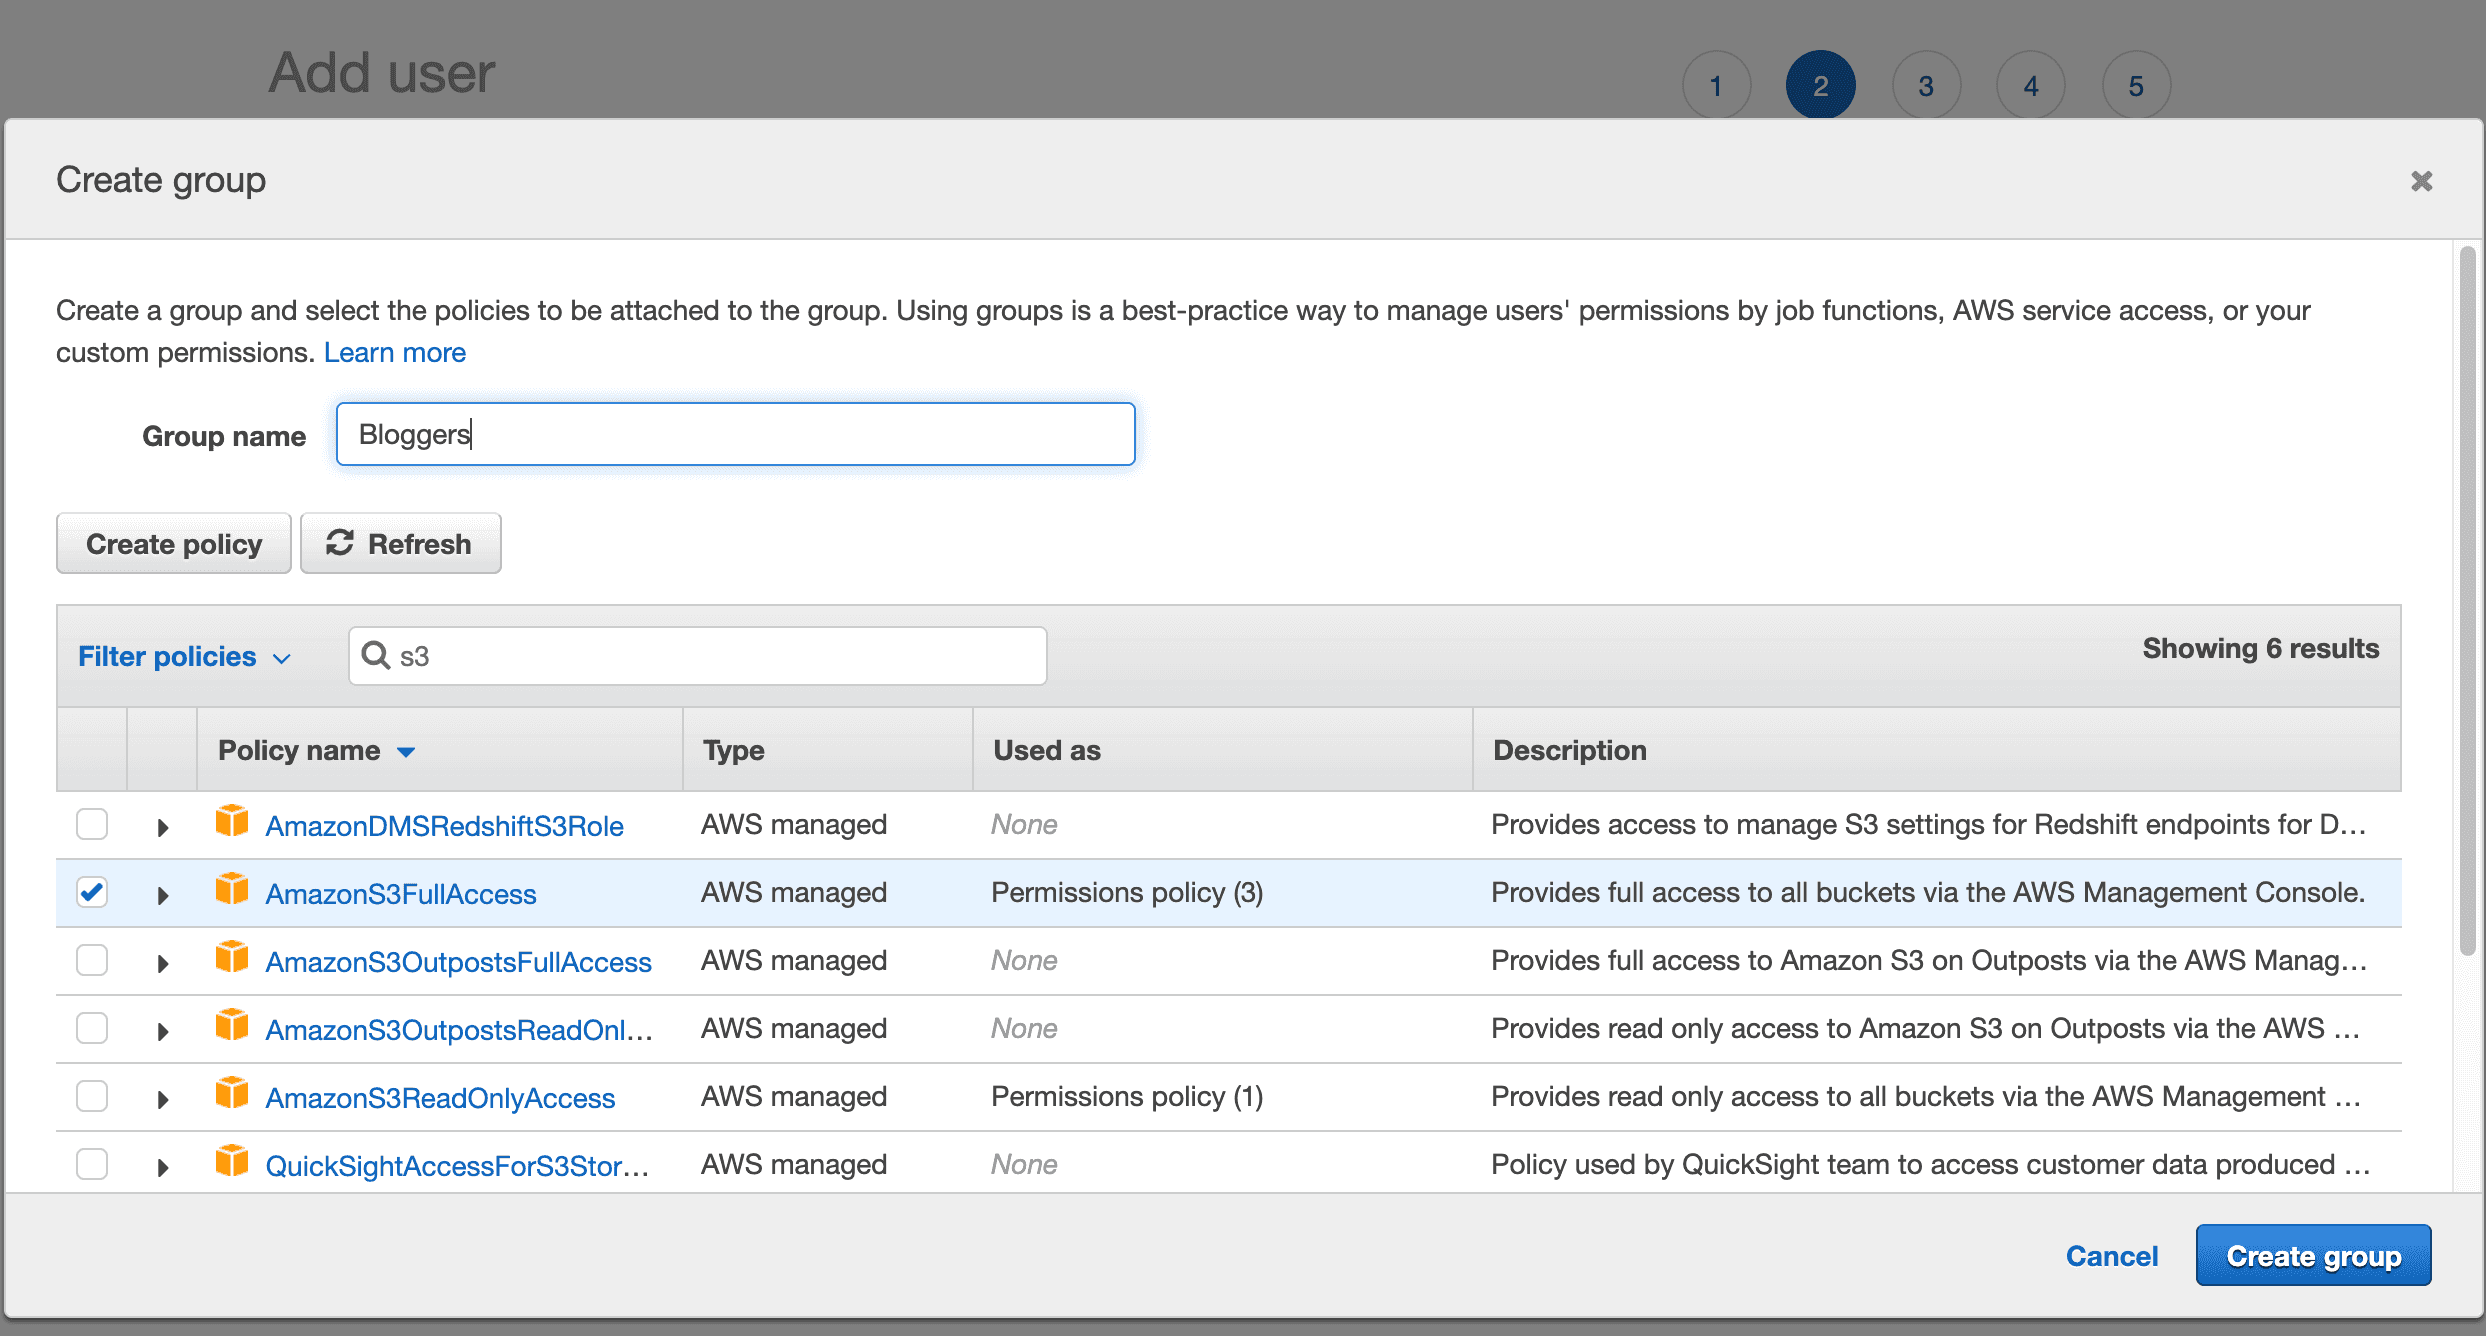Cancel the group creation
This screenshot has width=2486, height=1336.
click(2112, 1255)
